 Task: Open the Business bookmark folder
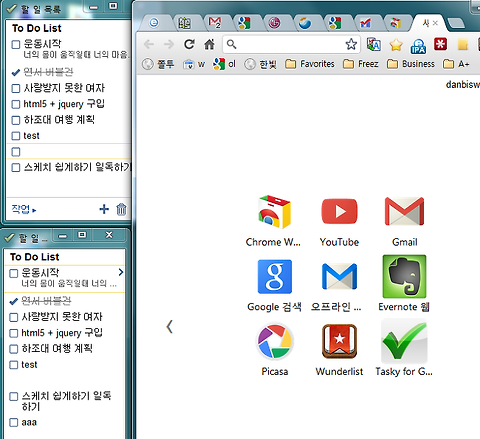[x=411, y=64]
